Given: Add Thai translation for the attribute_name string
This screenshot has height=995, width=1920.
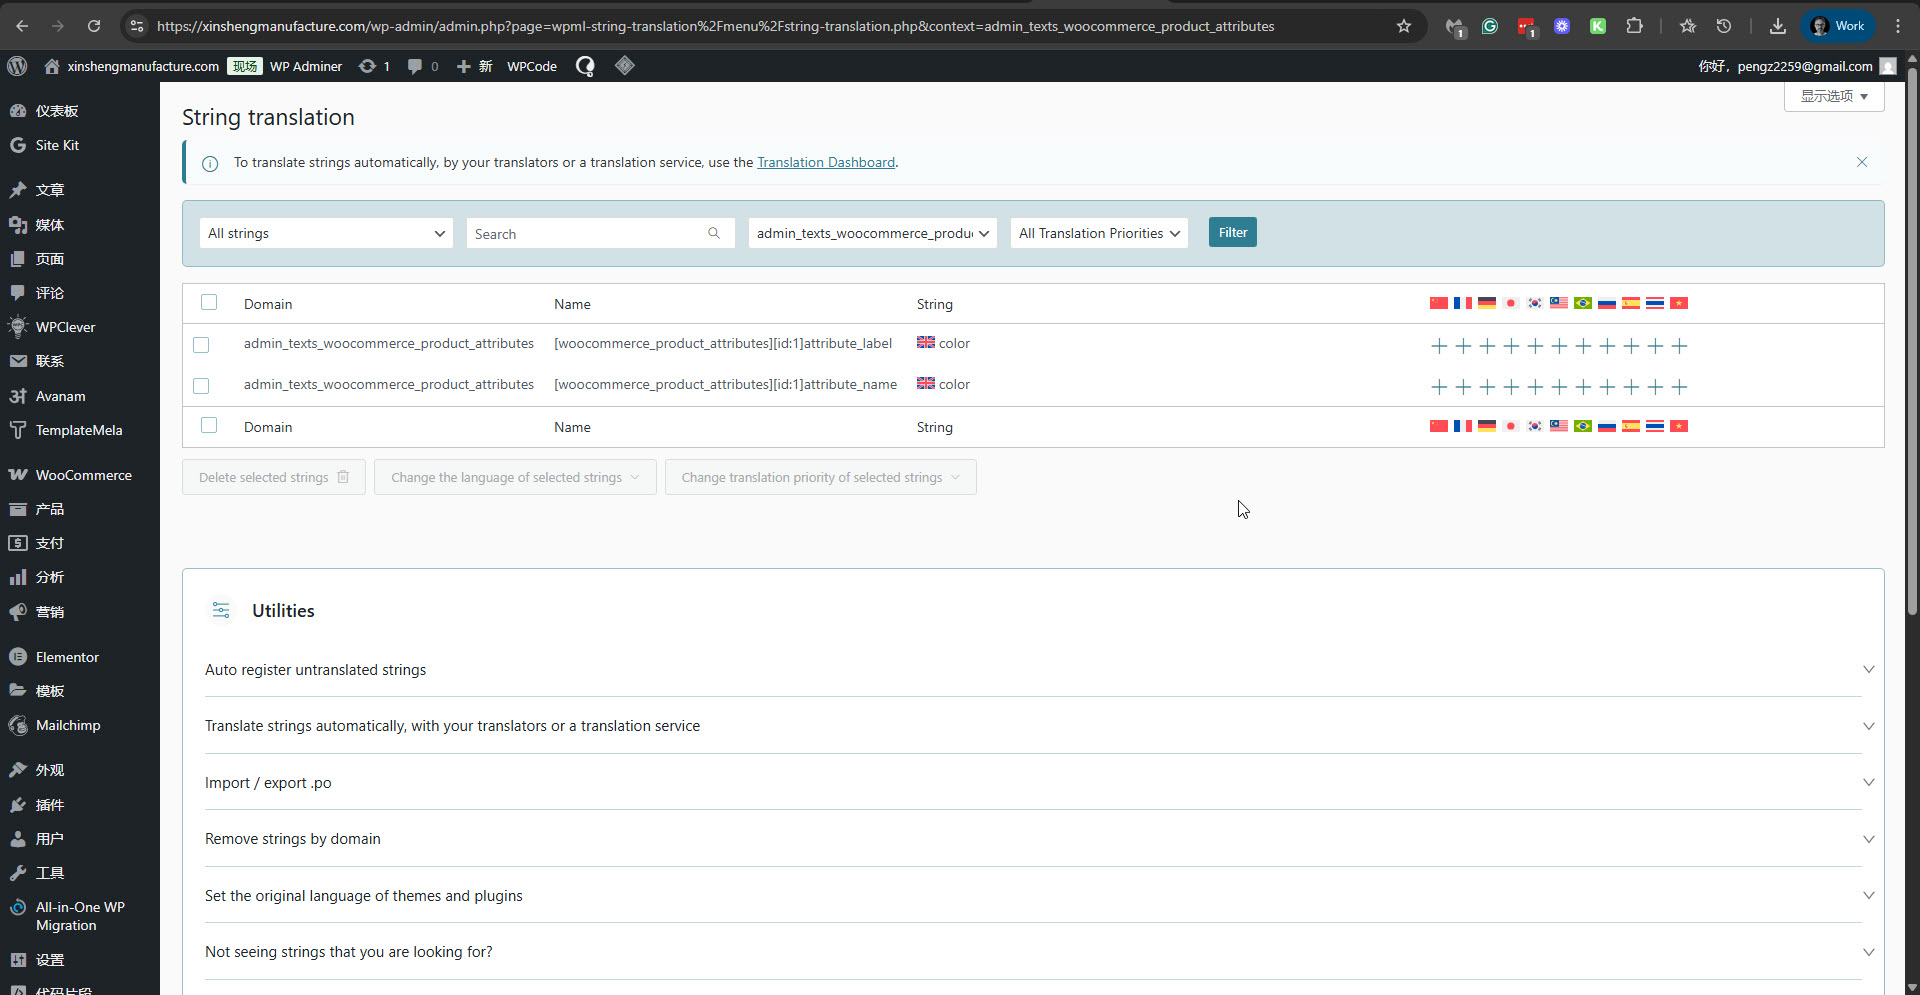Looking at the screenshot, I should click(x=1655, y=387).
